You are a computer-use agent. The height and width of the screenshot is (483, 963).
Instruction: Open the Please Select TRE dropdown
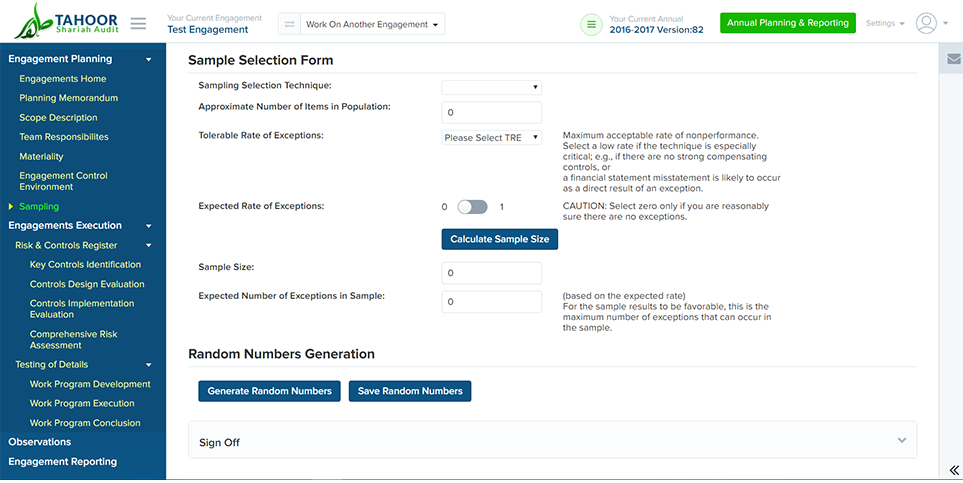491,138
